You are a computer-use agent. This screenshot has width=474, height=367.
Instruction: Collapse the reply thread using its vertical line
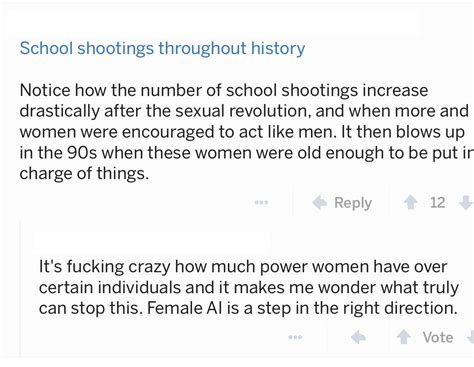(x=21, y=288)
